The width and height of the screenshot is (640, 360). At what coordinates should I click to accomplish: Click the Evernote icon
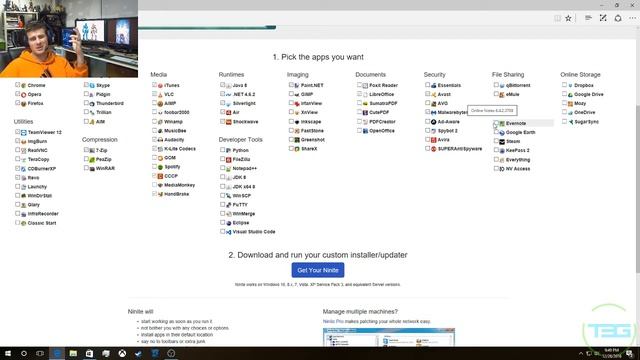click(x=502, y=123)
